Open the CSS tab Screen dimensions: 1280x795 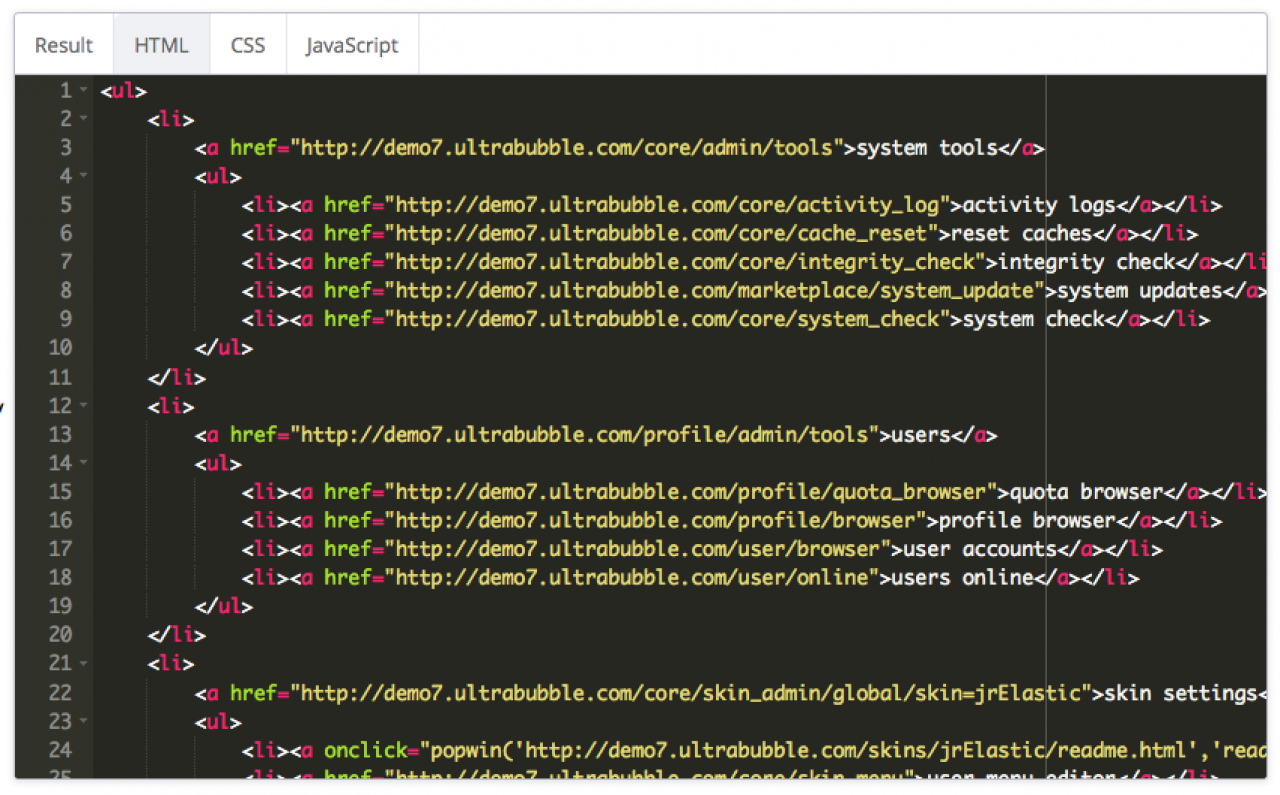248,46
